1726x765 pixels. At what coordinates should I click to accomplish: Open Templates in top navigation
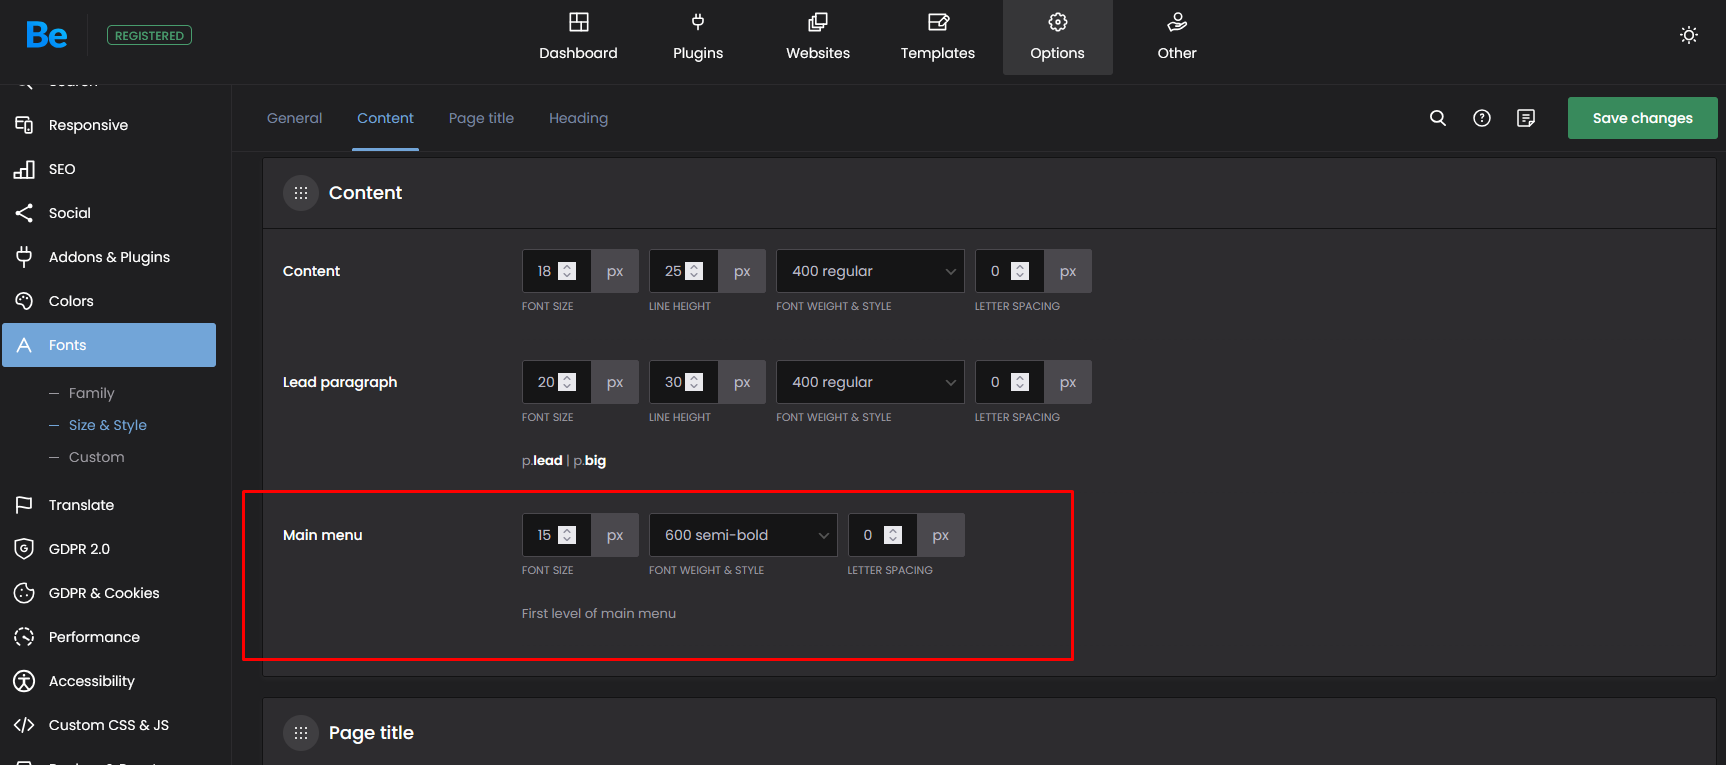(x=937, y=37)
